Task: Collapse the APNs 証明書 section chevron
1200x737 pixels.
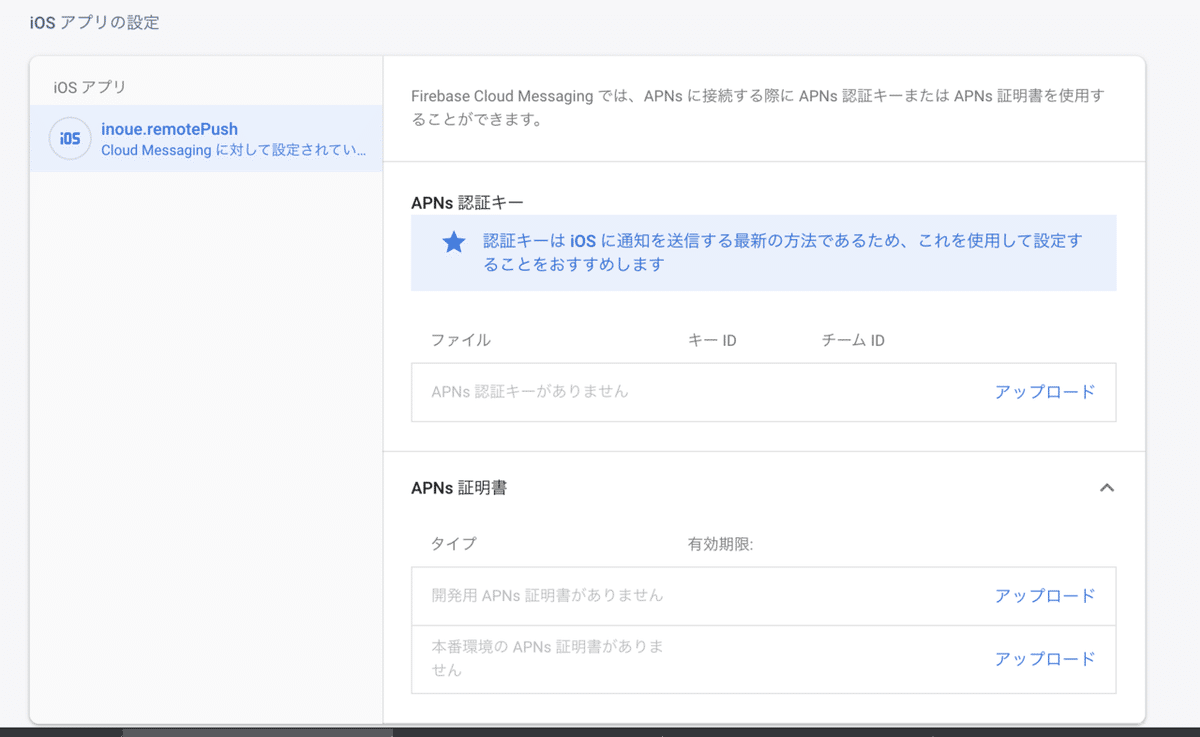Action: tap(1106, 488)
